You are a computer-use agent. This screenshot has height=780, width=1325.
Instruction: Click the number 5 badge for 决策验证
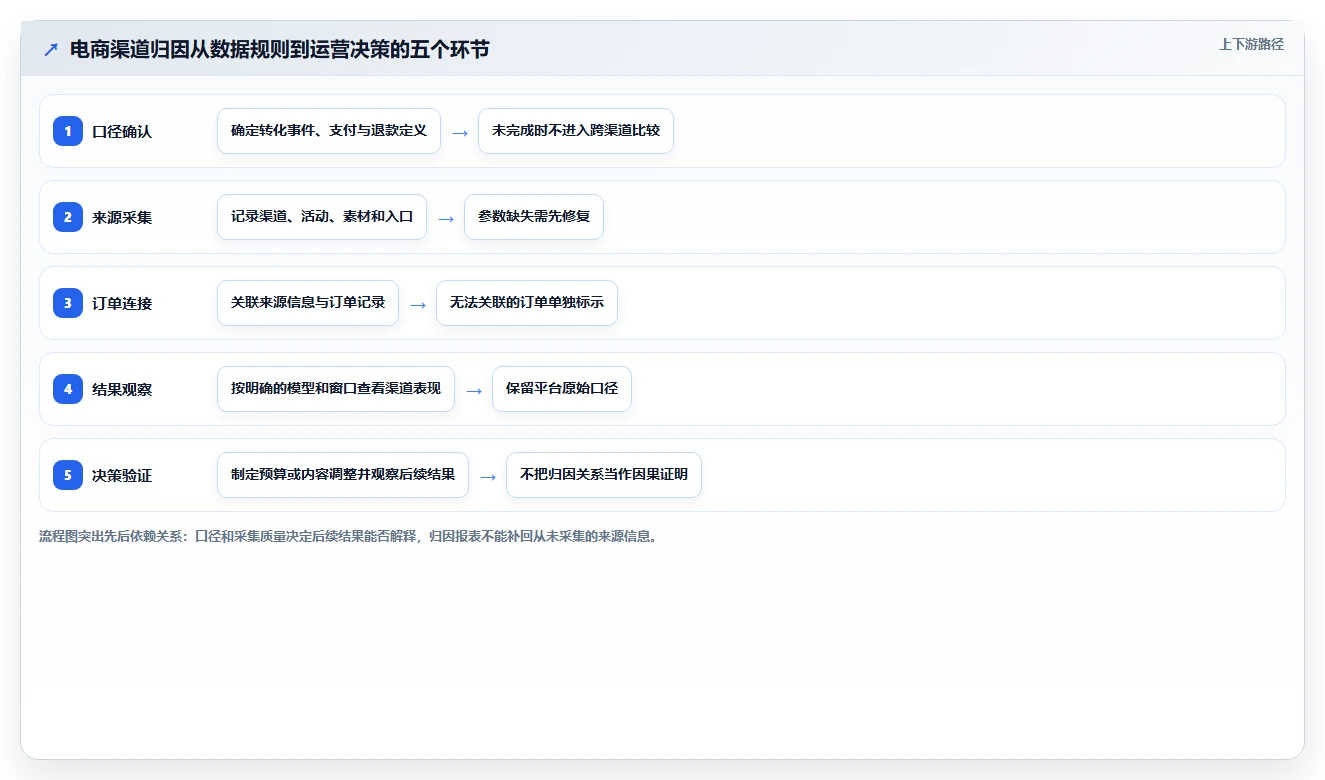(x=68, y=475)
